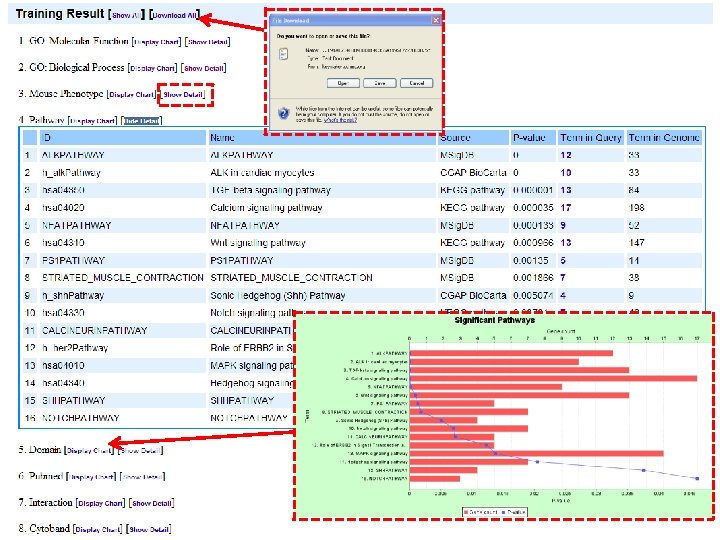Click the document file icon in the download dialog
The width and height of the screenshot is (720, 540).
click(x=284, y=54)
